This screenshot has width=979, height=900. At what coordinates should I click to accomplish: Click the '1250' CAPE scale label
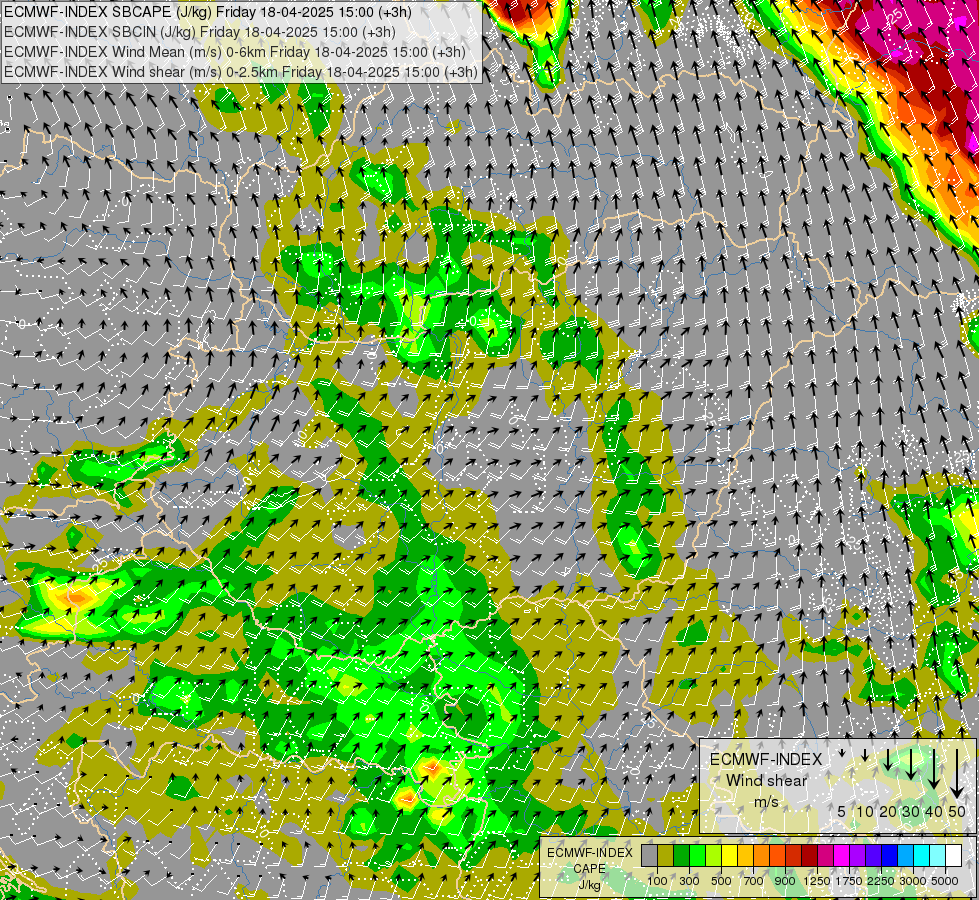click(x=817, y=881)
